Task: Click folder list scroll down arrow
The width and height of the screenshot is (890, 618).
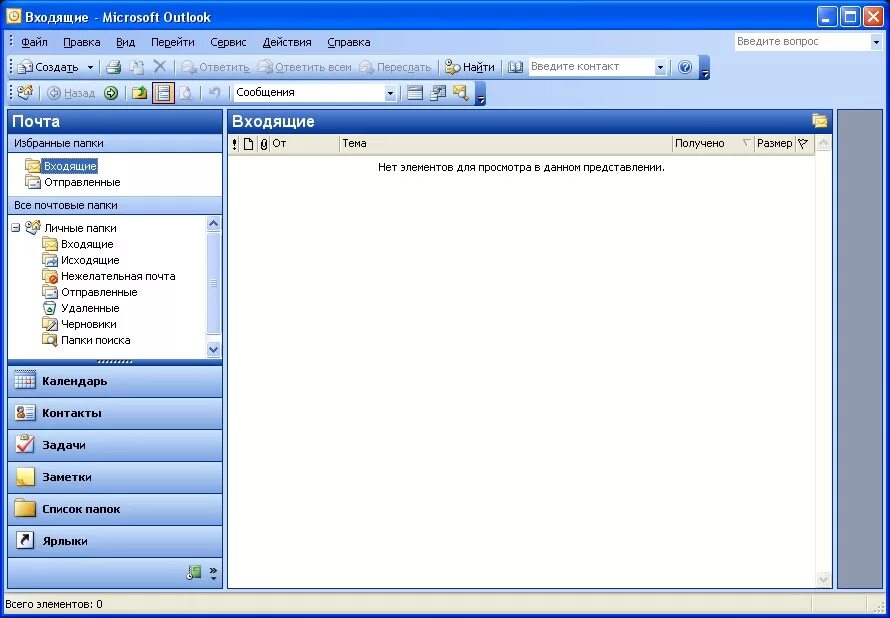Action: 213,350
